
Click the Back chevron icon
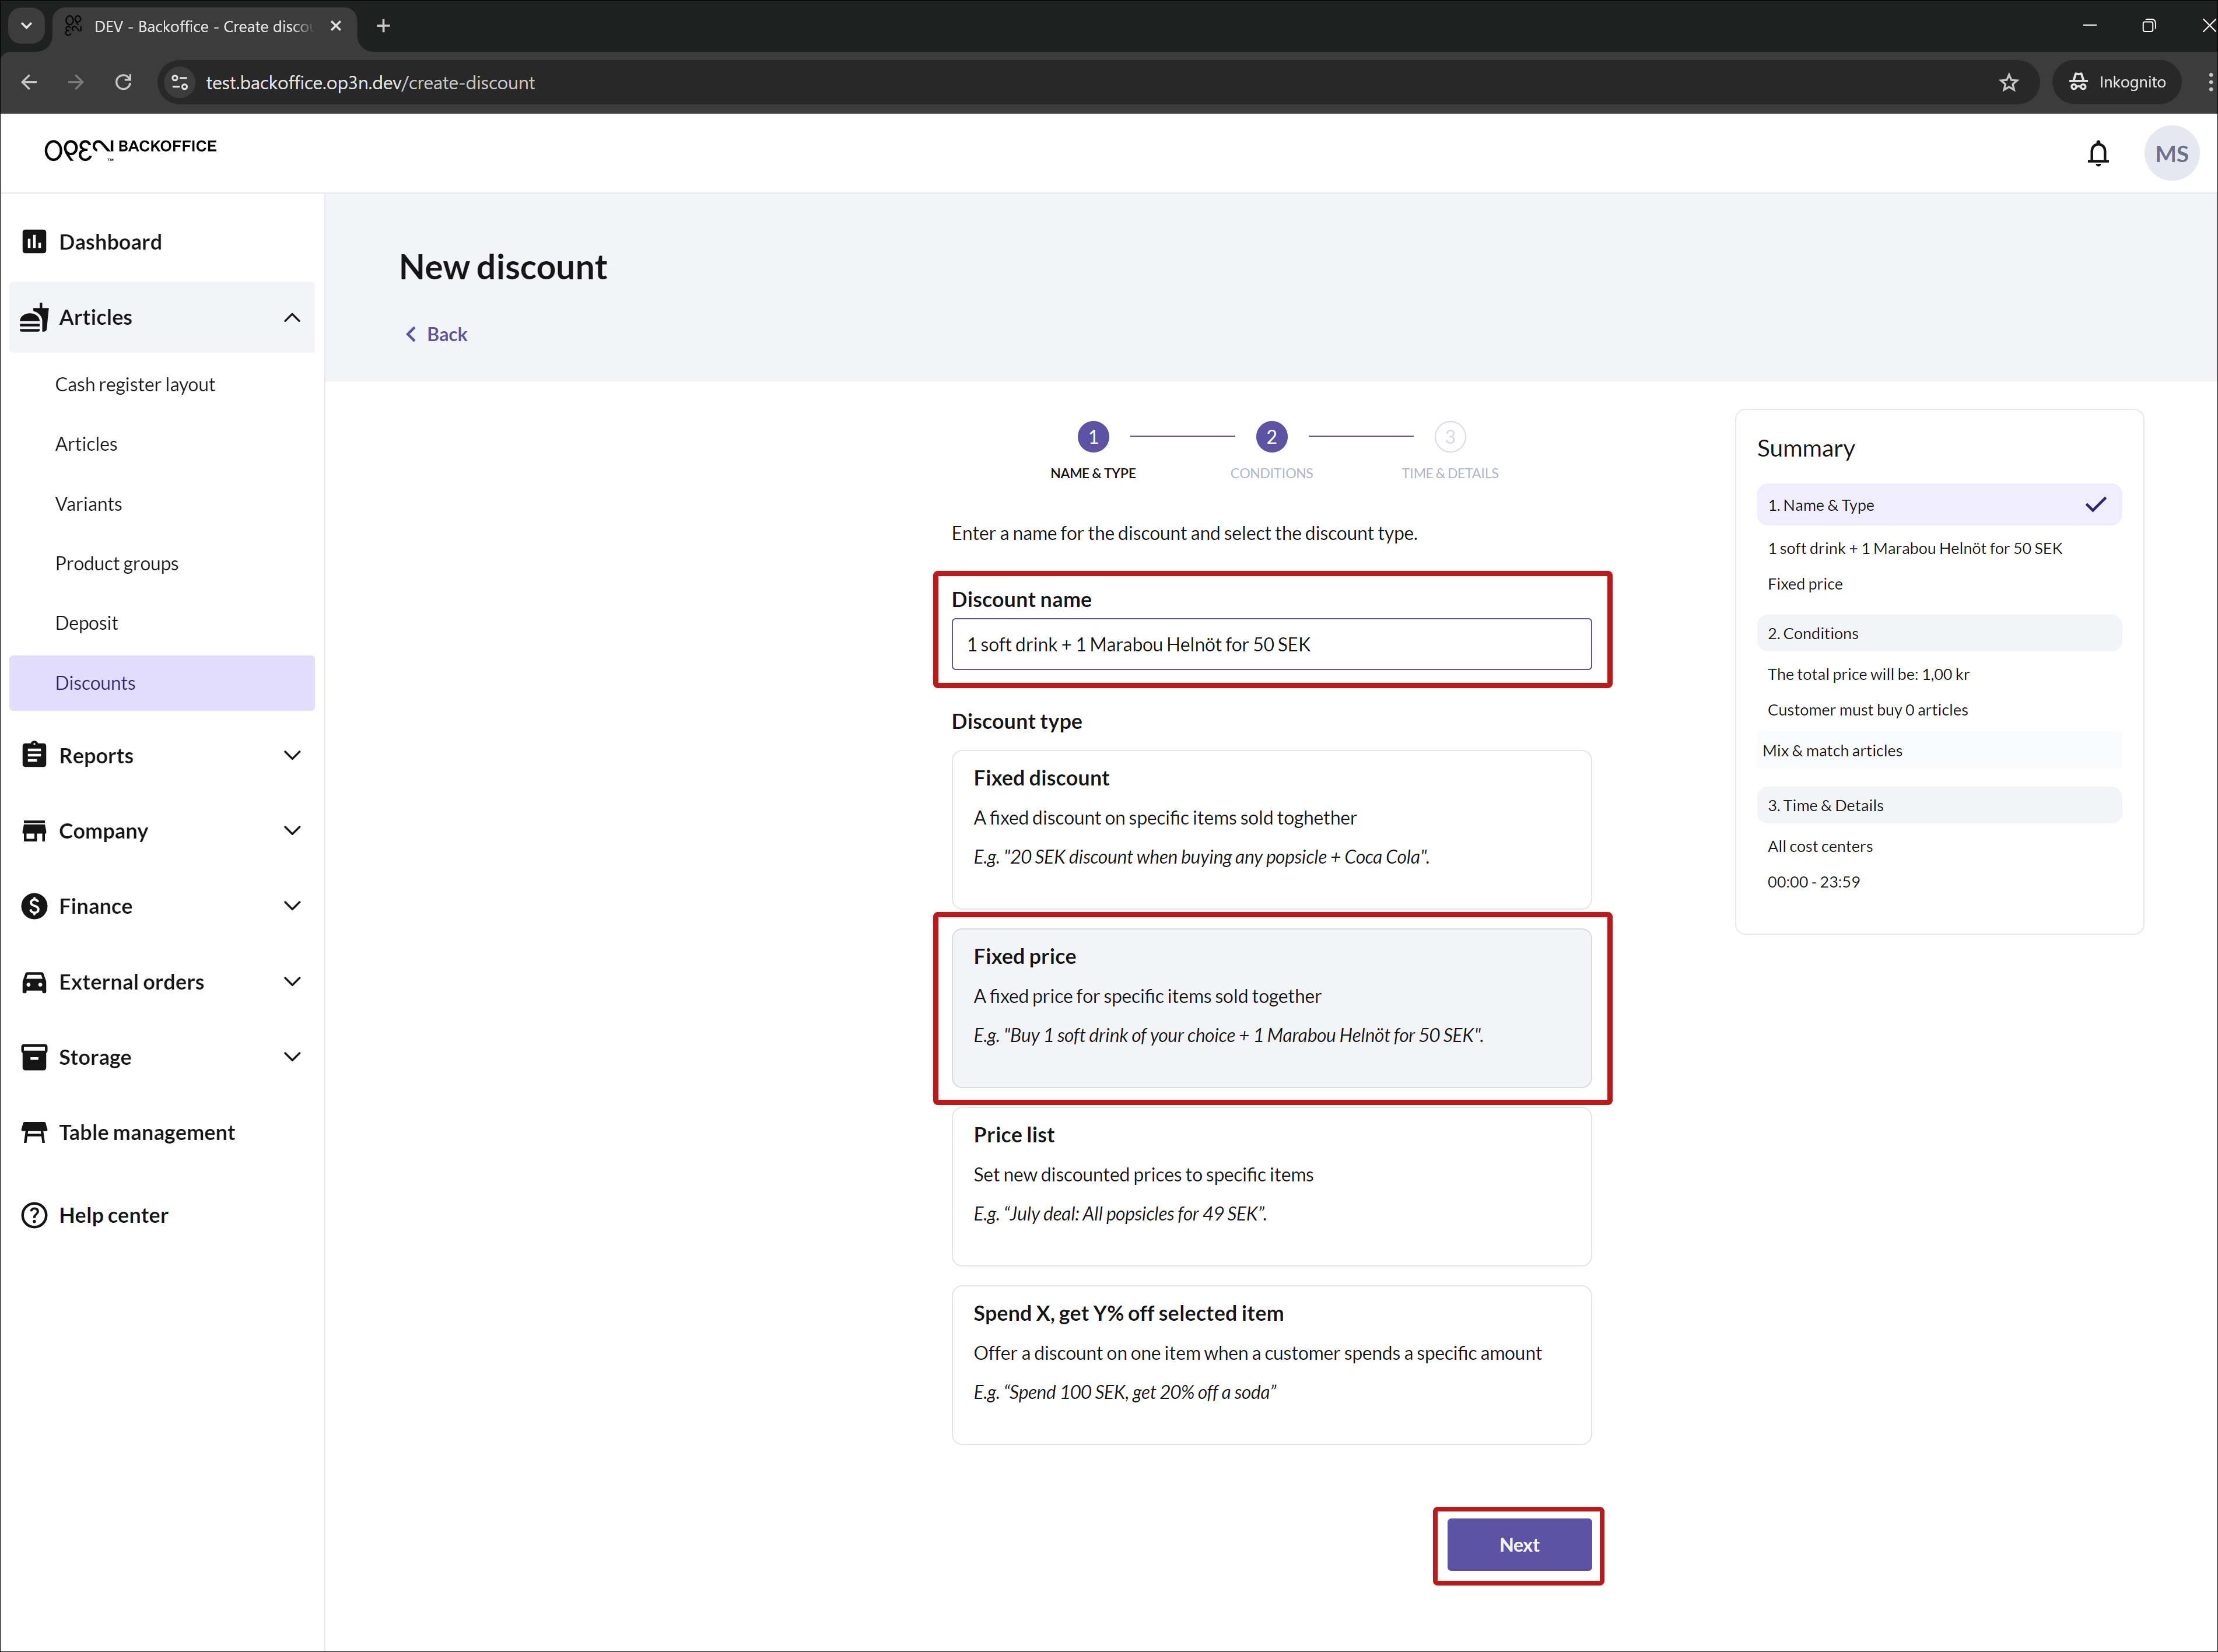pos(410,334)
